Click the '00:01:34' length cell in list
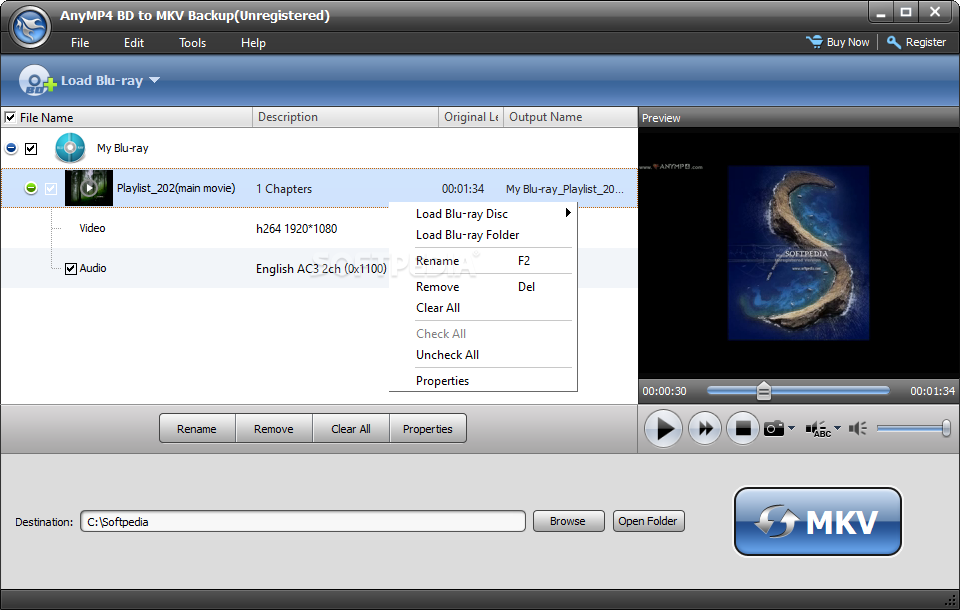Screen dimensions: 960x610 [463, 189]
